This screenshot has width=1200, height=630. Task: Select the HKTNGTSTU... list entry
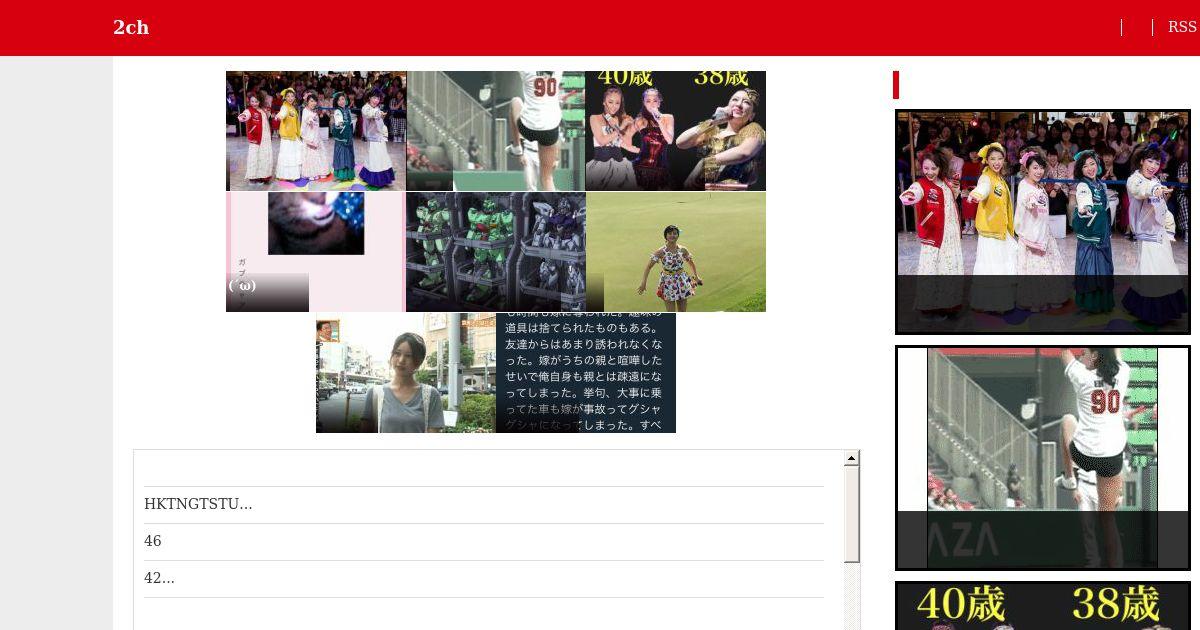coord(198,504)
